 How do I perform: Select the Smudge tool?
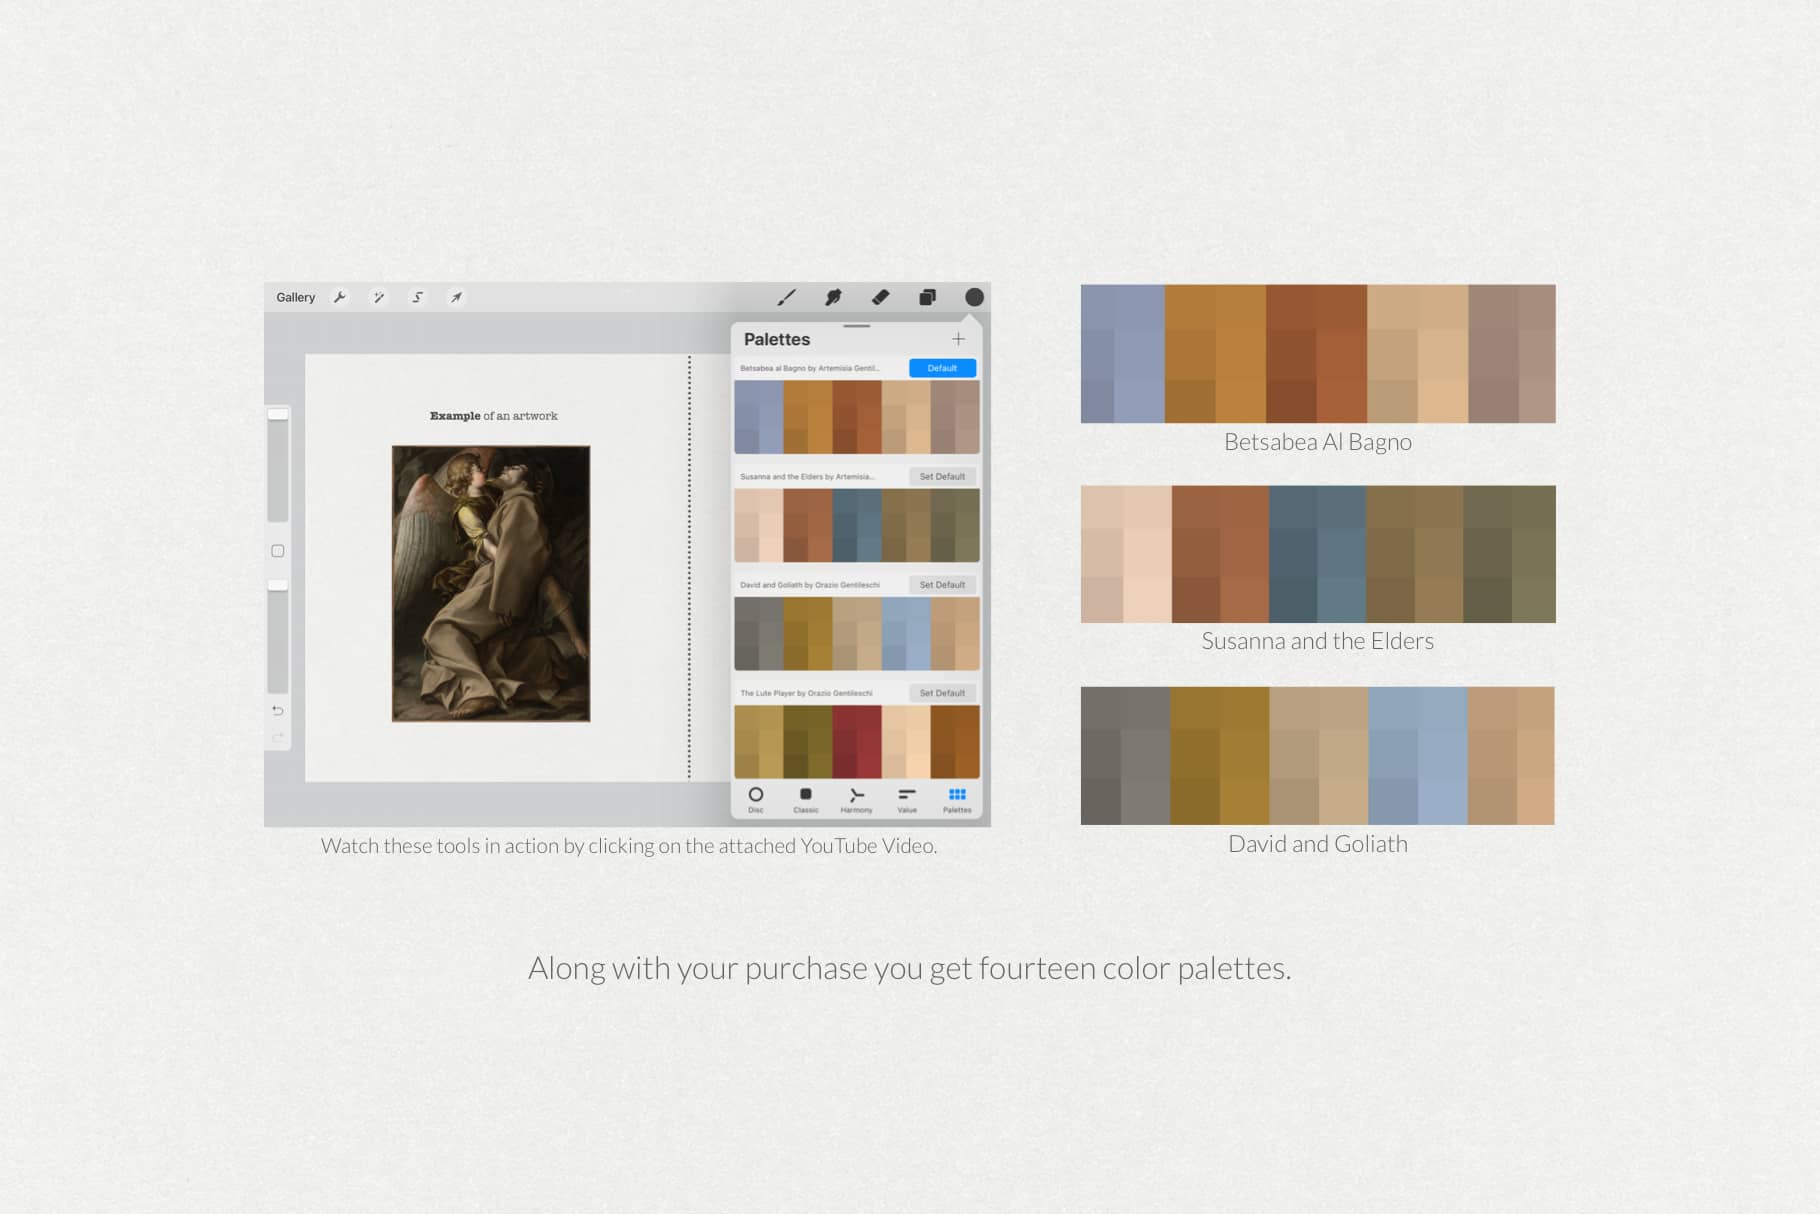(833, 296)
